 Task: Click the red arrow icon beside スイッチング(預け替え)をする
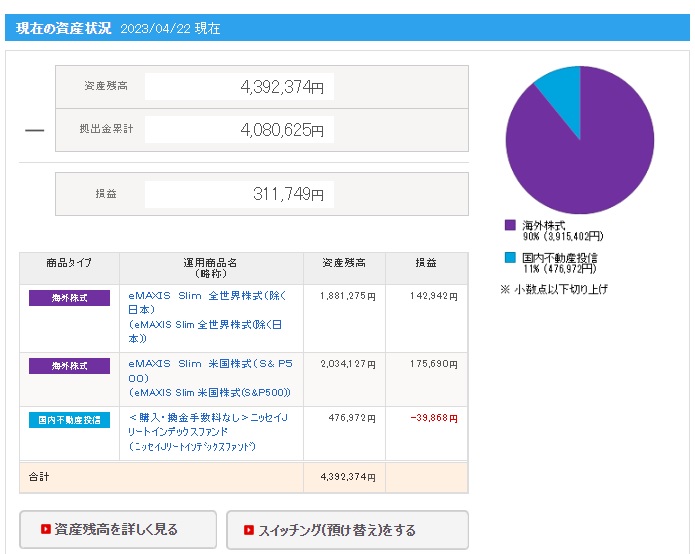[248, 529]
